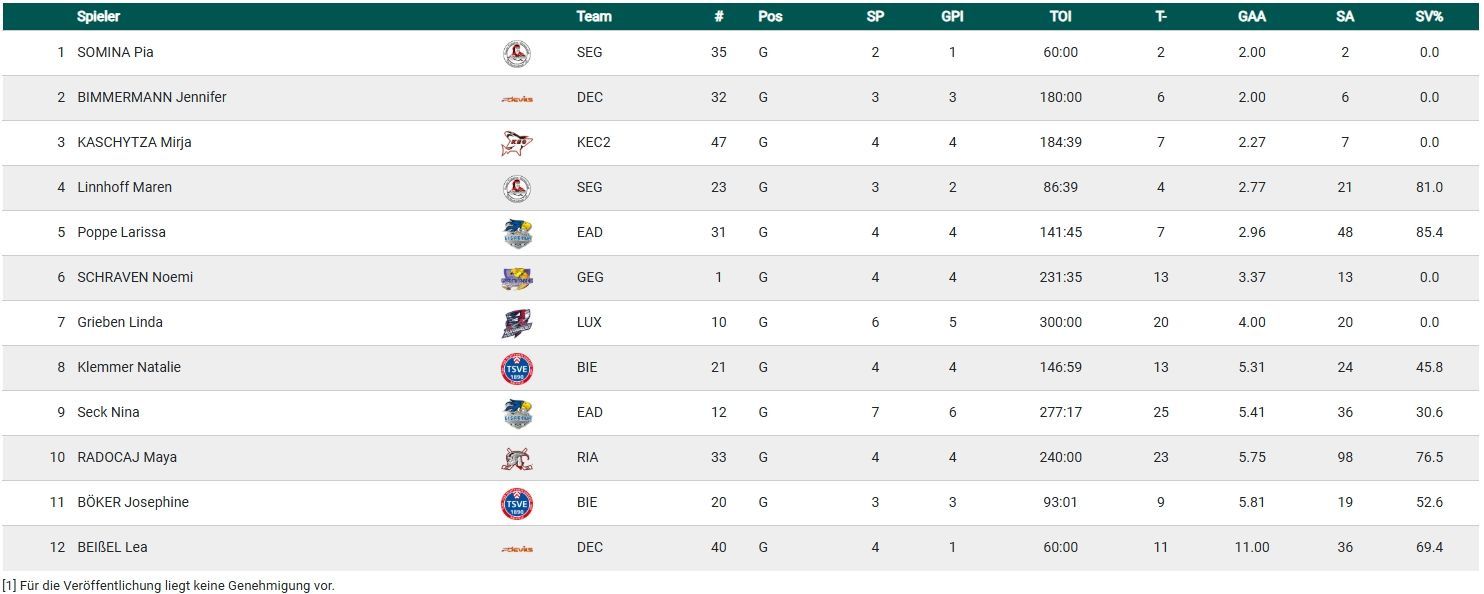Open team link EAD for Seck Nina

pyautogui.click(x=590, y=412)
